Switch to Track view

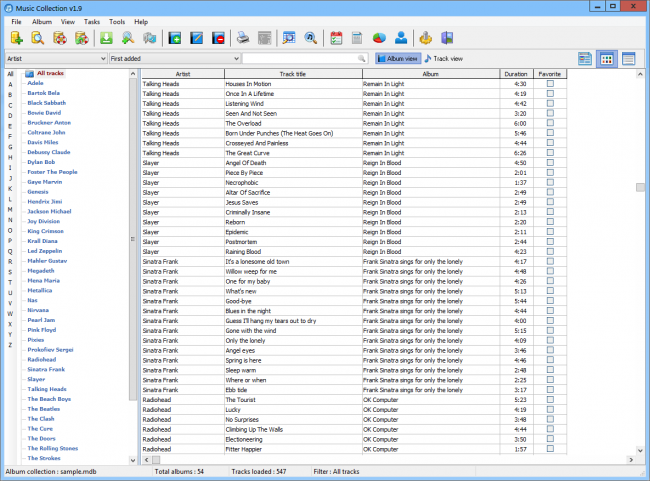pos(444,58)
